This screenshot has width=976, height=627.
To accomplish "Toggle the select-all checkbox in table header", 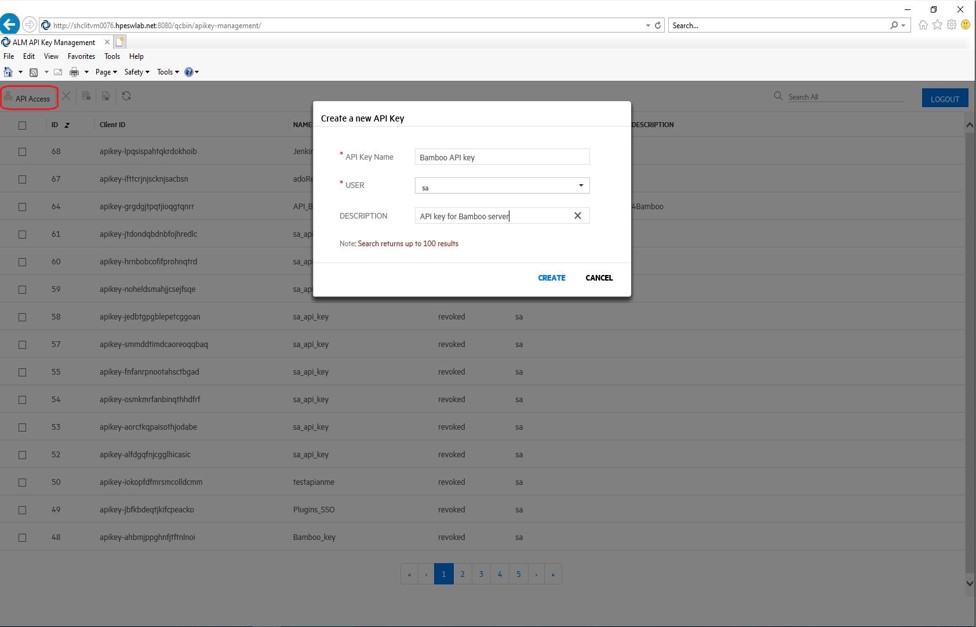I will point(23,124).
